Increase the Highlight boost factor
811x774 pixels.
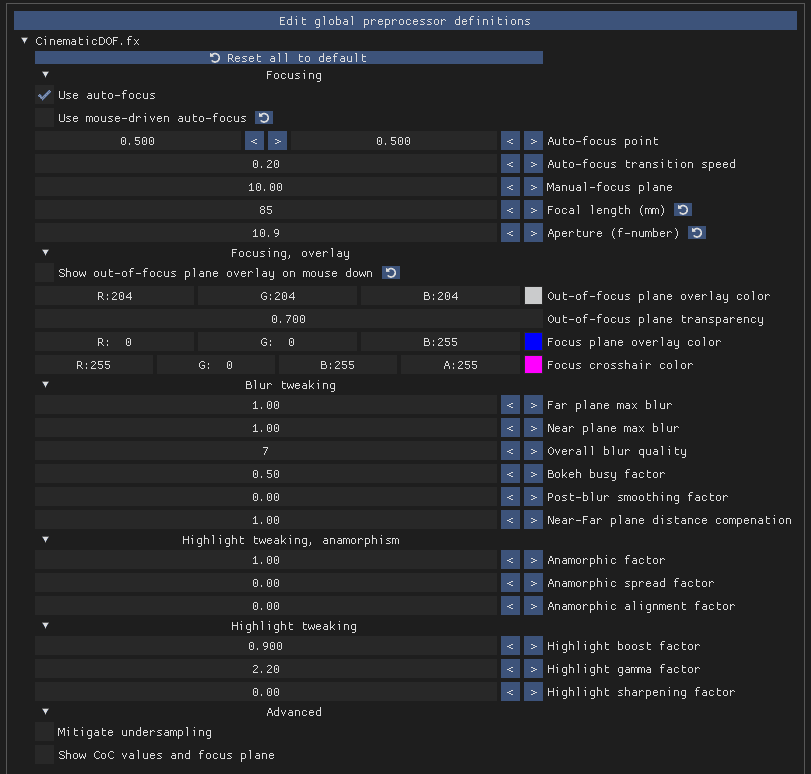pos(533,646)
